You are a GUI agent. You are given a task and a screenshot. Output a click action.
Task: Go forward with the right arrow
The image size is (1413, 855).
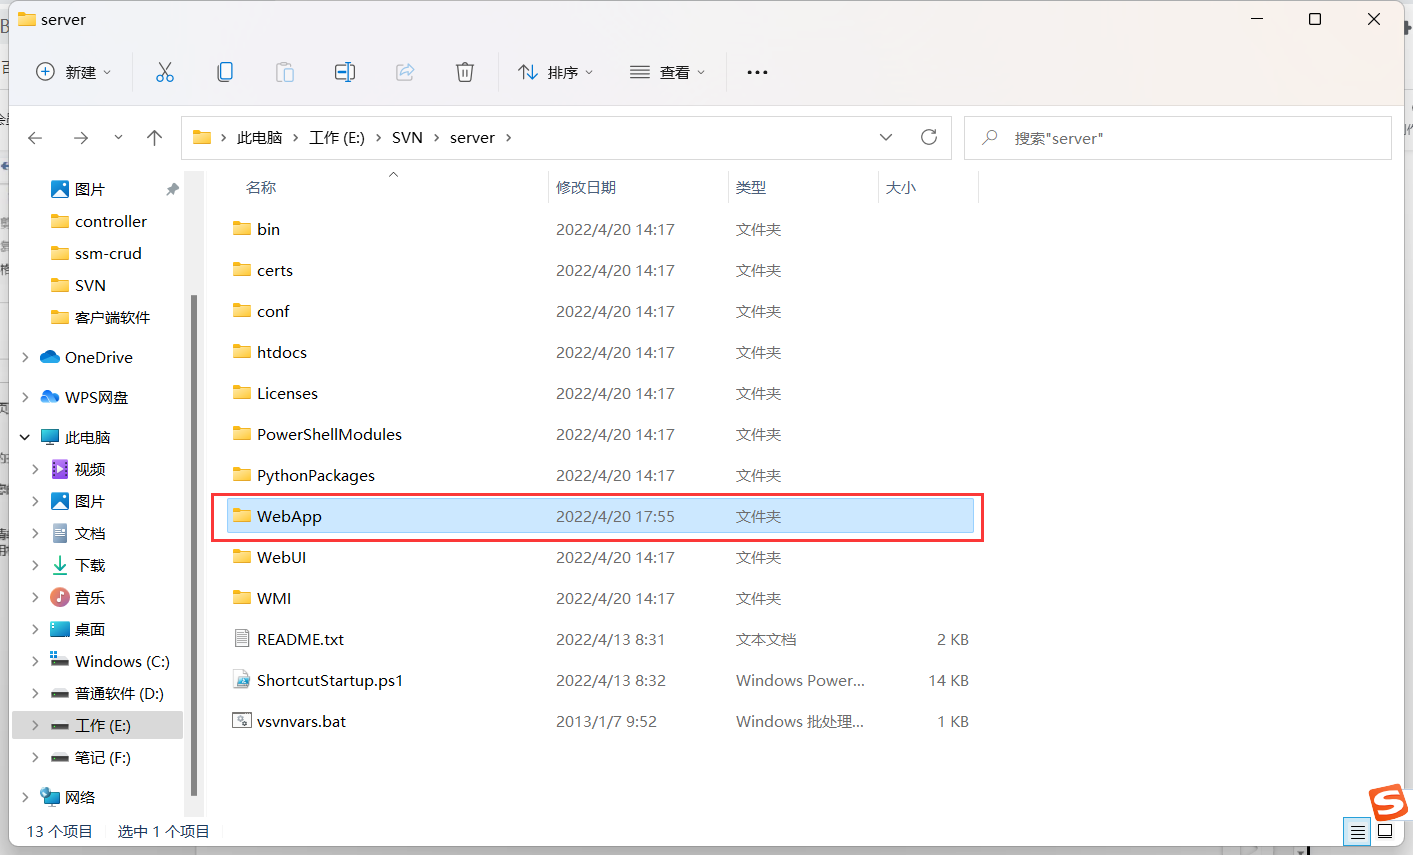click(81, 138)
